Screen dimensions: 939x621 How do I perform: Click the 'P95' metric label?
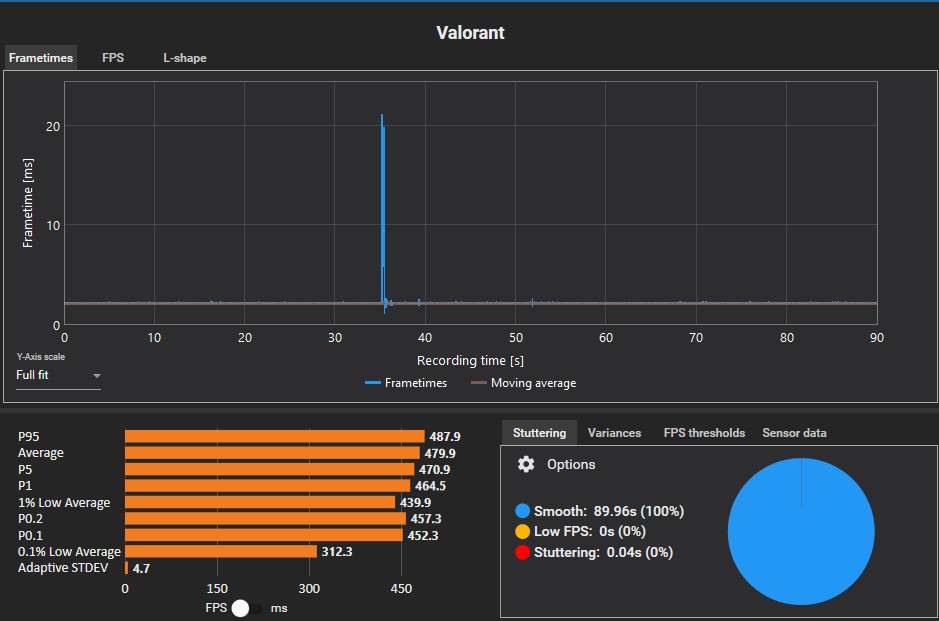click(x=29, y=437)
